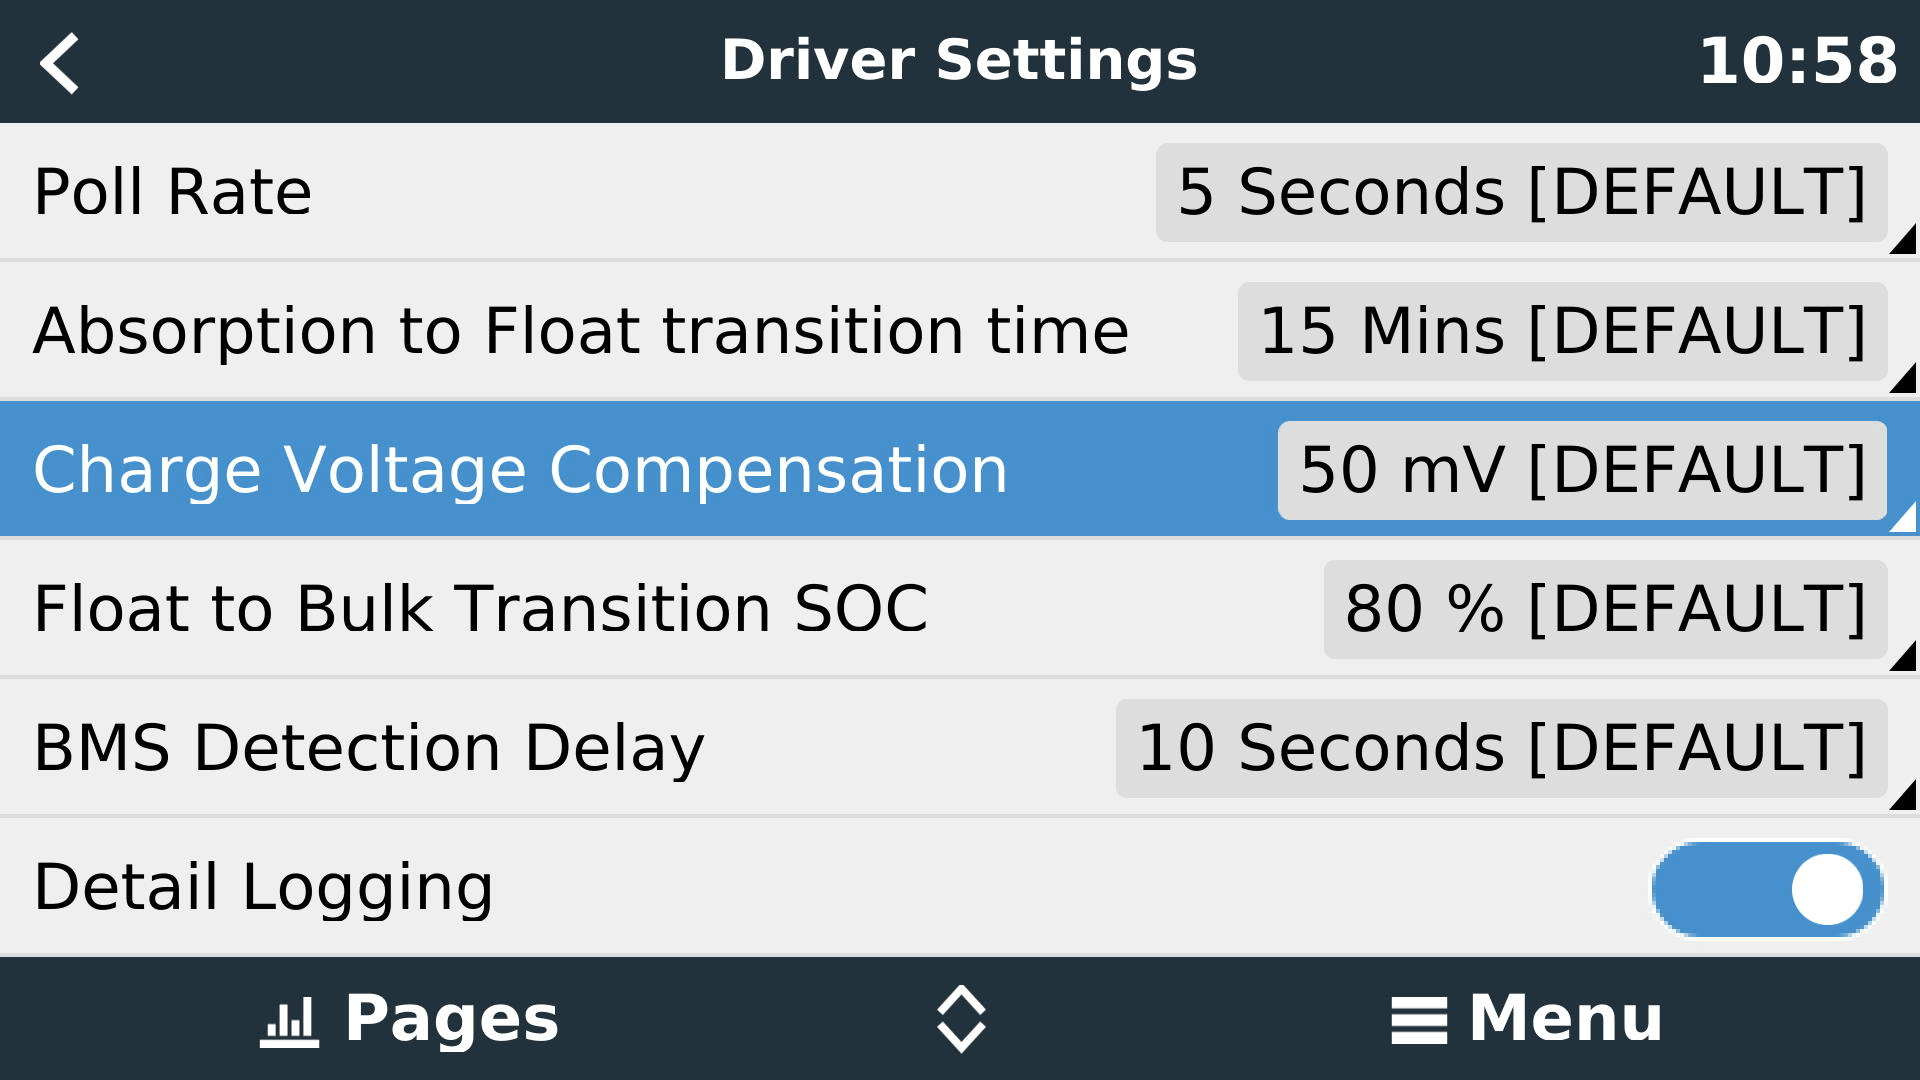Screen dimensions: 1920x1080
Task: Open the 80 % SOC dropdown
Action: pos(1605,609)
